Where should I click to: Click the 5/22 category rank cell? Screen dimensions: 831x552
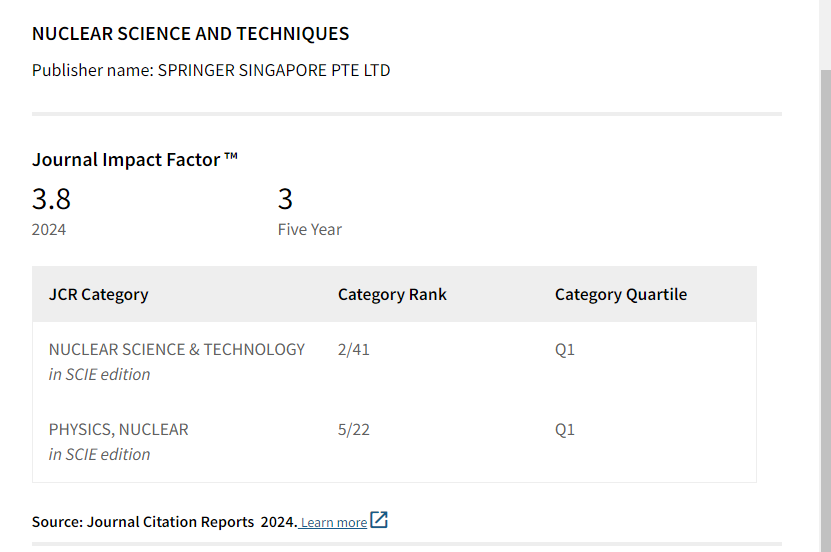point(354,429)
